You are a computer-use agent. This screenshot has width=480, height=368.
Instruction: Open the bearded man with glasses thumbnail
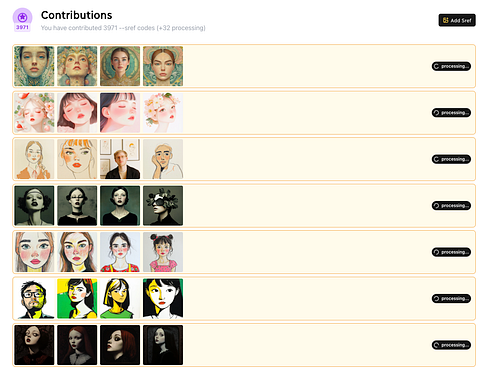pos(34,298)
